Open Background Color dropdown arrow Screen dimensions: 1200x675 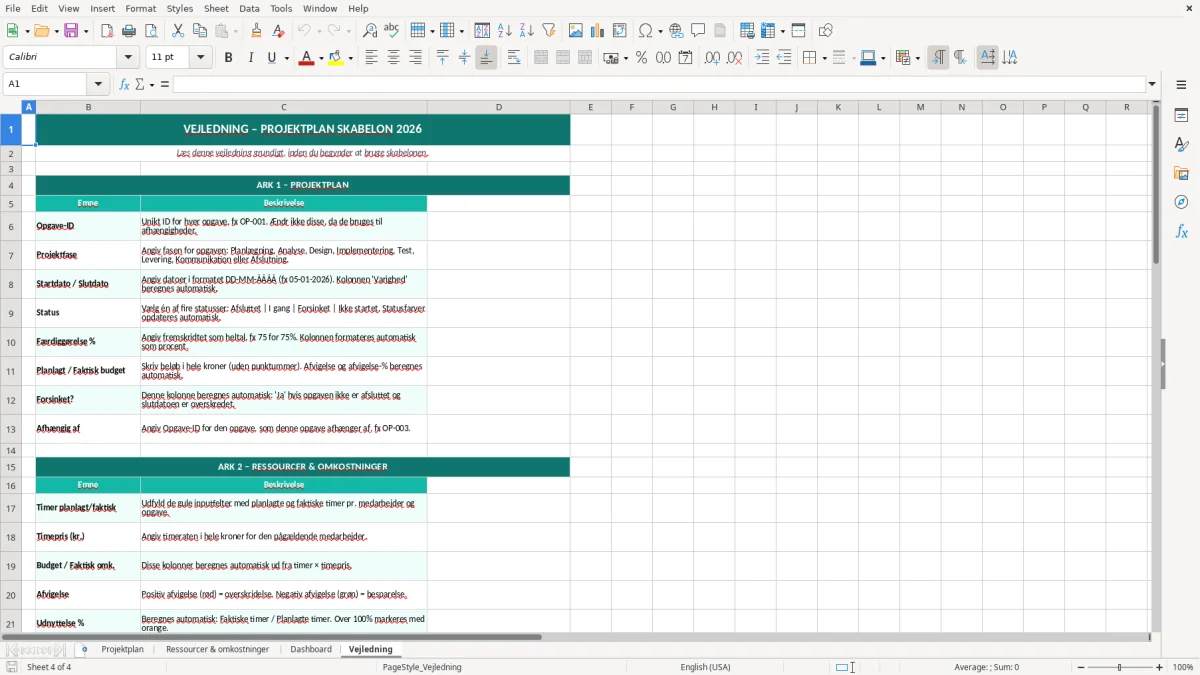coord(351,58)
